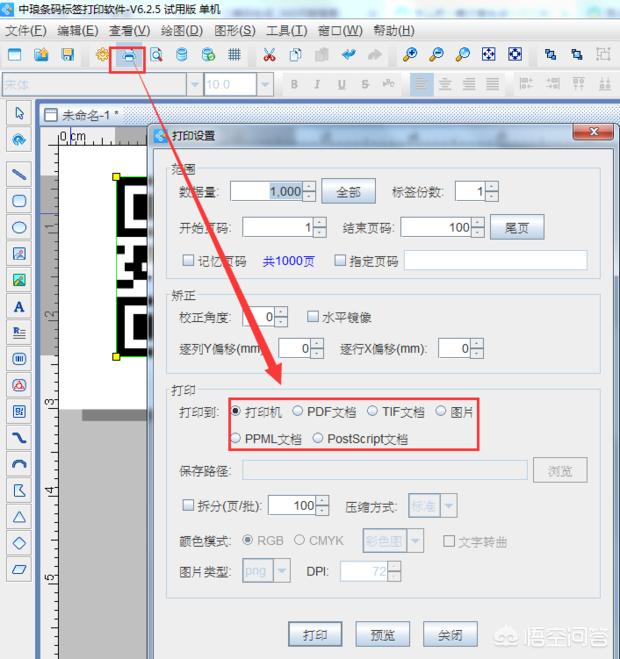
Task: Enable the 水平镜像 checkbox
Action: pyautogui.click(x=312, y=316)
